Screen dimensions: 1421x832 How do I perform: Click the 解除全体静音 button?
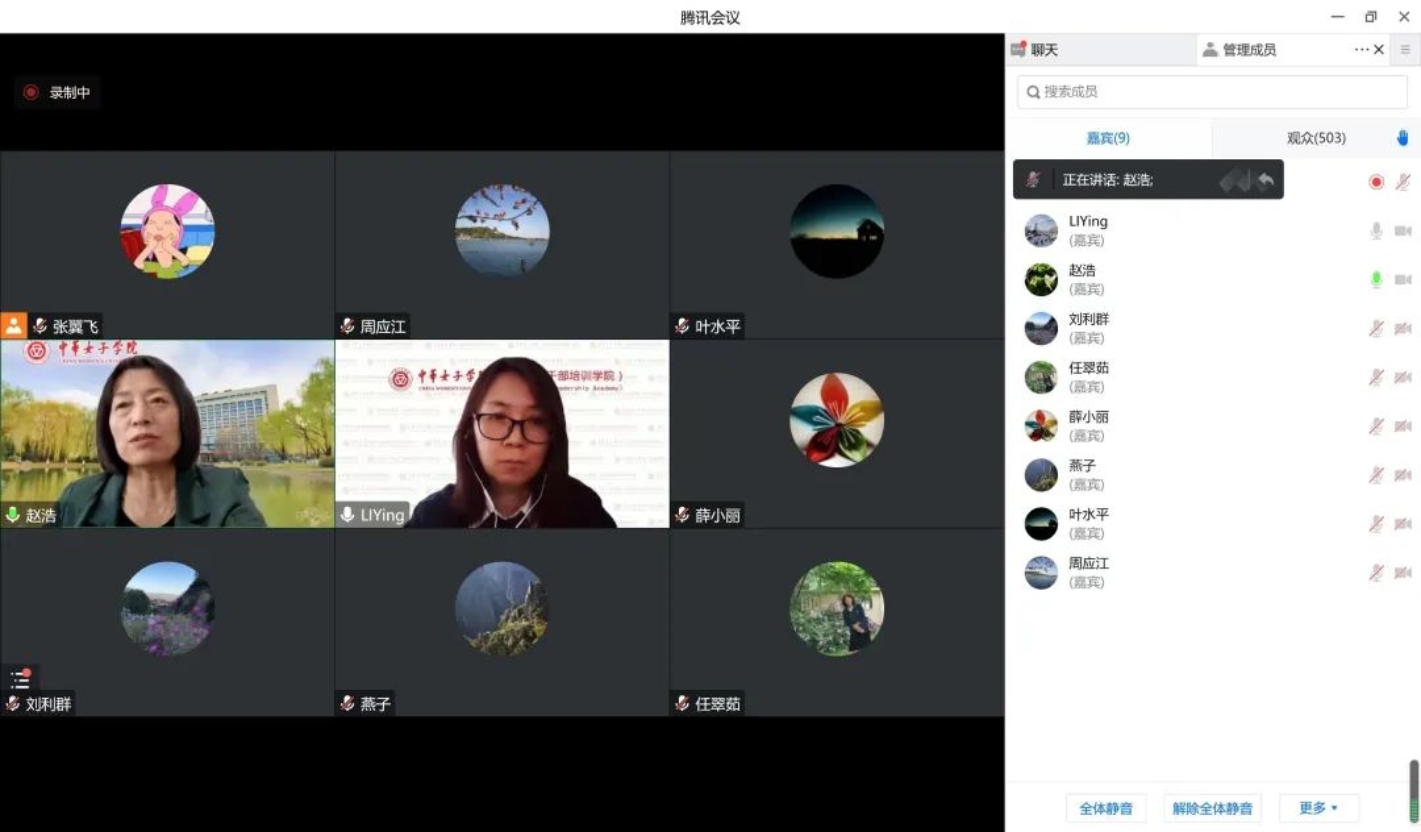(1212, 808)
